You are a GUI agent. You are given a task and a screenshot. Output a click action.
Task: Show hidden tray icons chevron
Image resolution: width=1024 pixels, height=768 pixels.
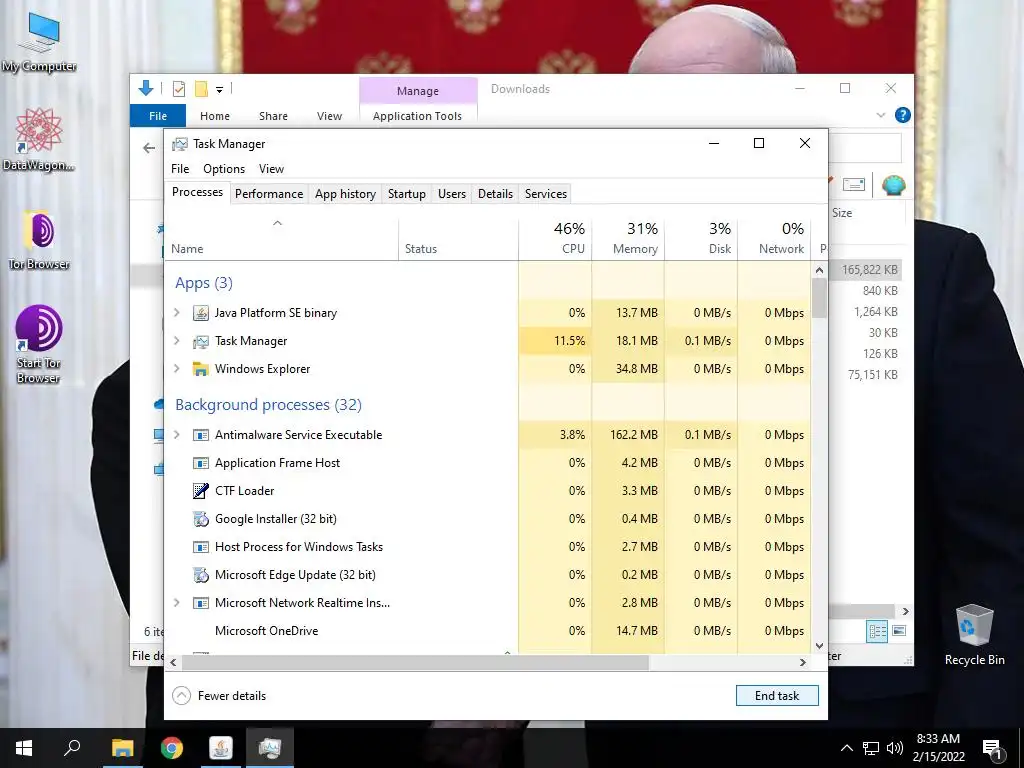coord(846,748)
